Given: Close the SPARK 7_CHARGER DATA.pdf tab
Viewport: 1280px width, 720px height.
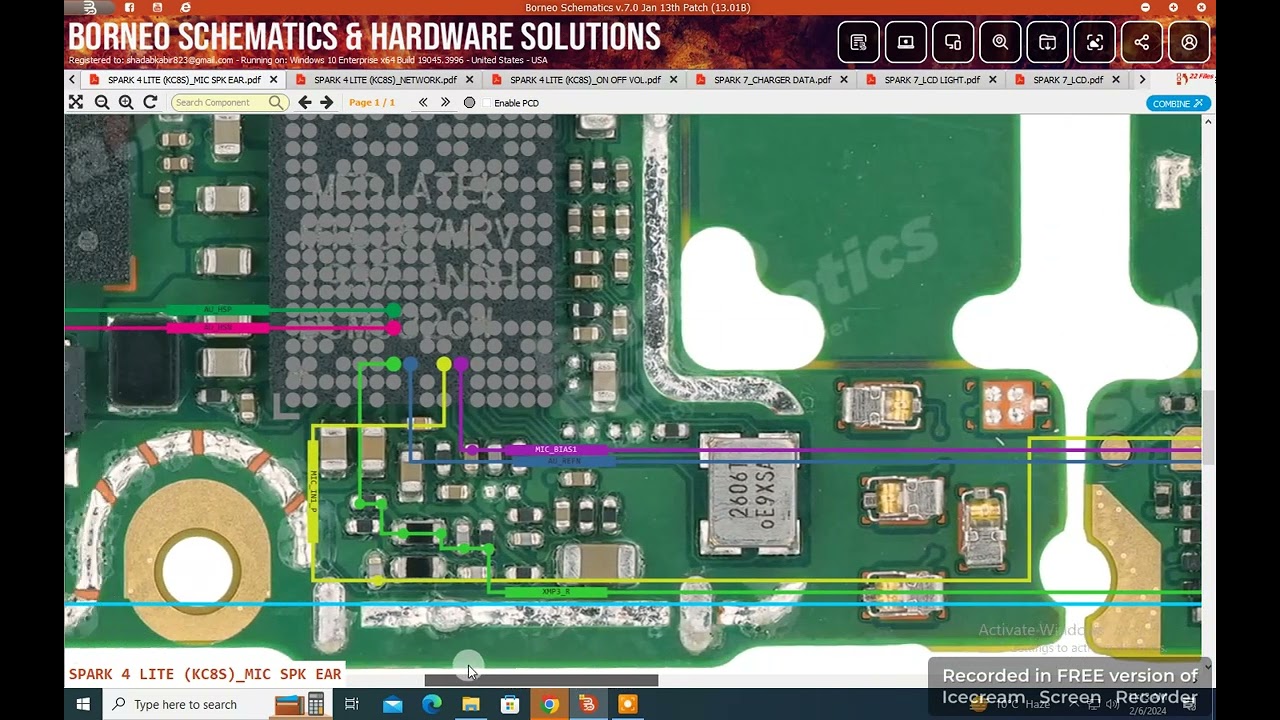Looking at the screenshot, I should click(x=844, y=80).
